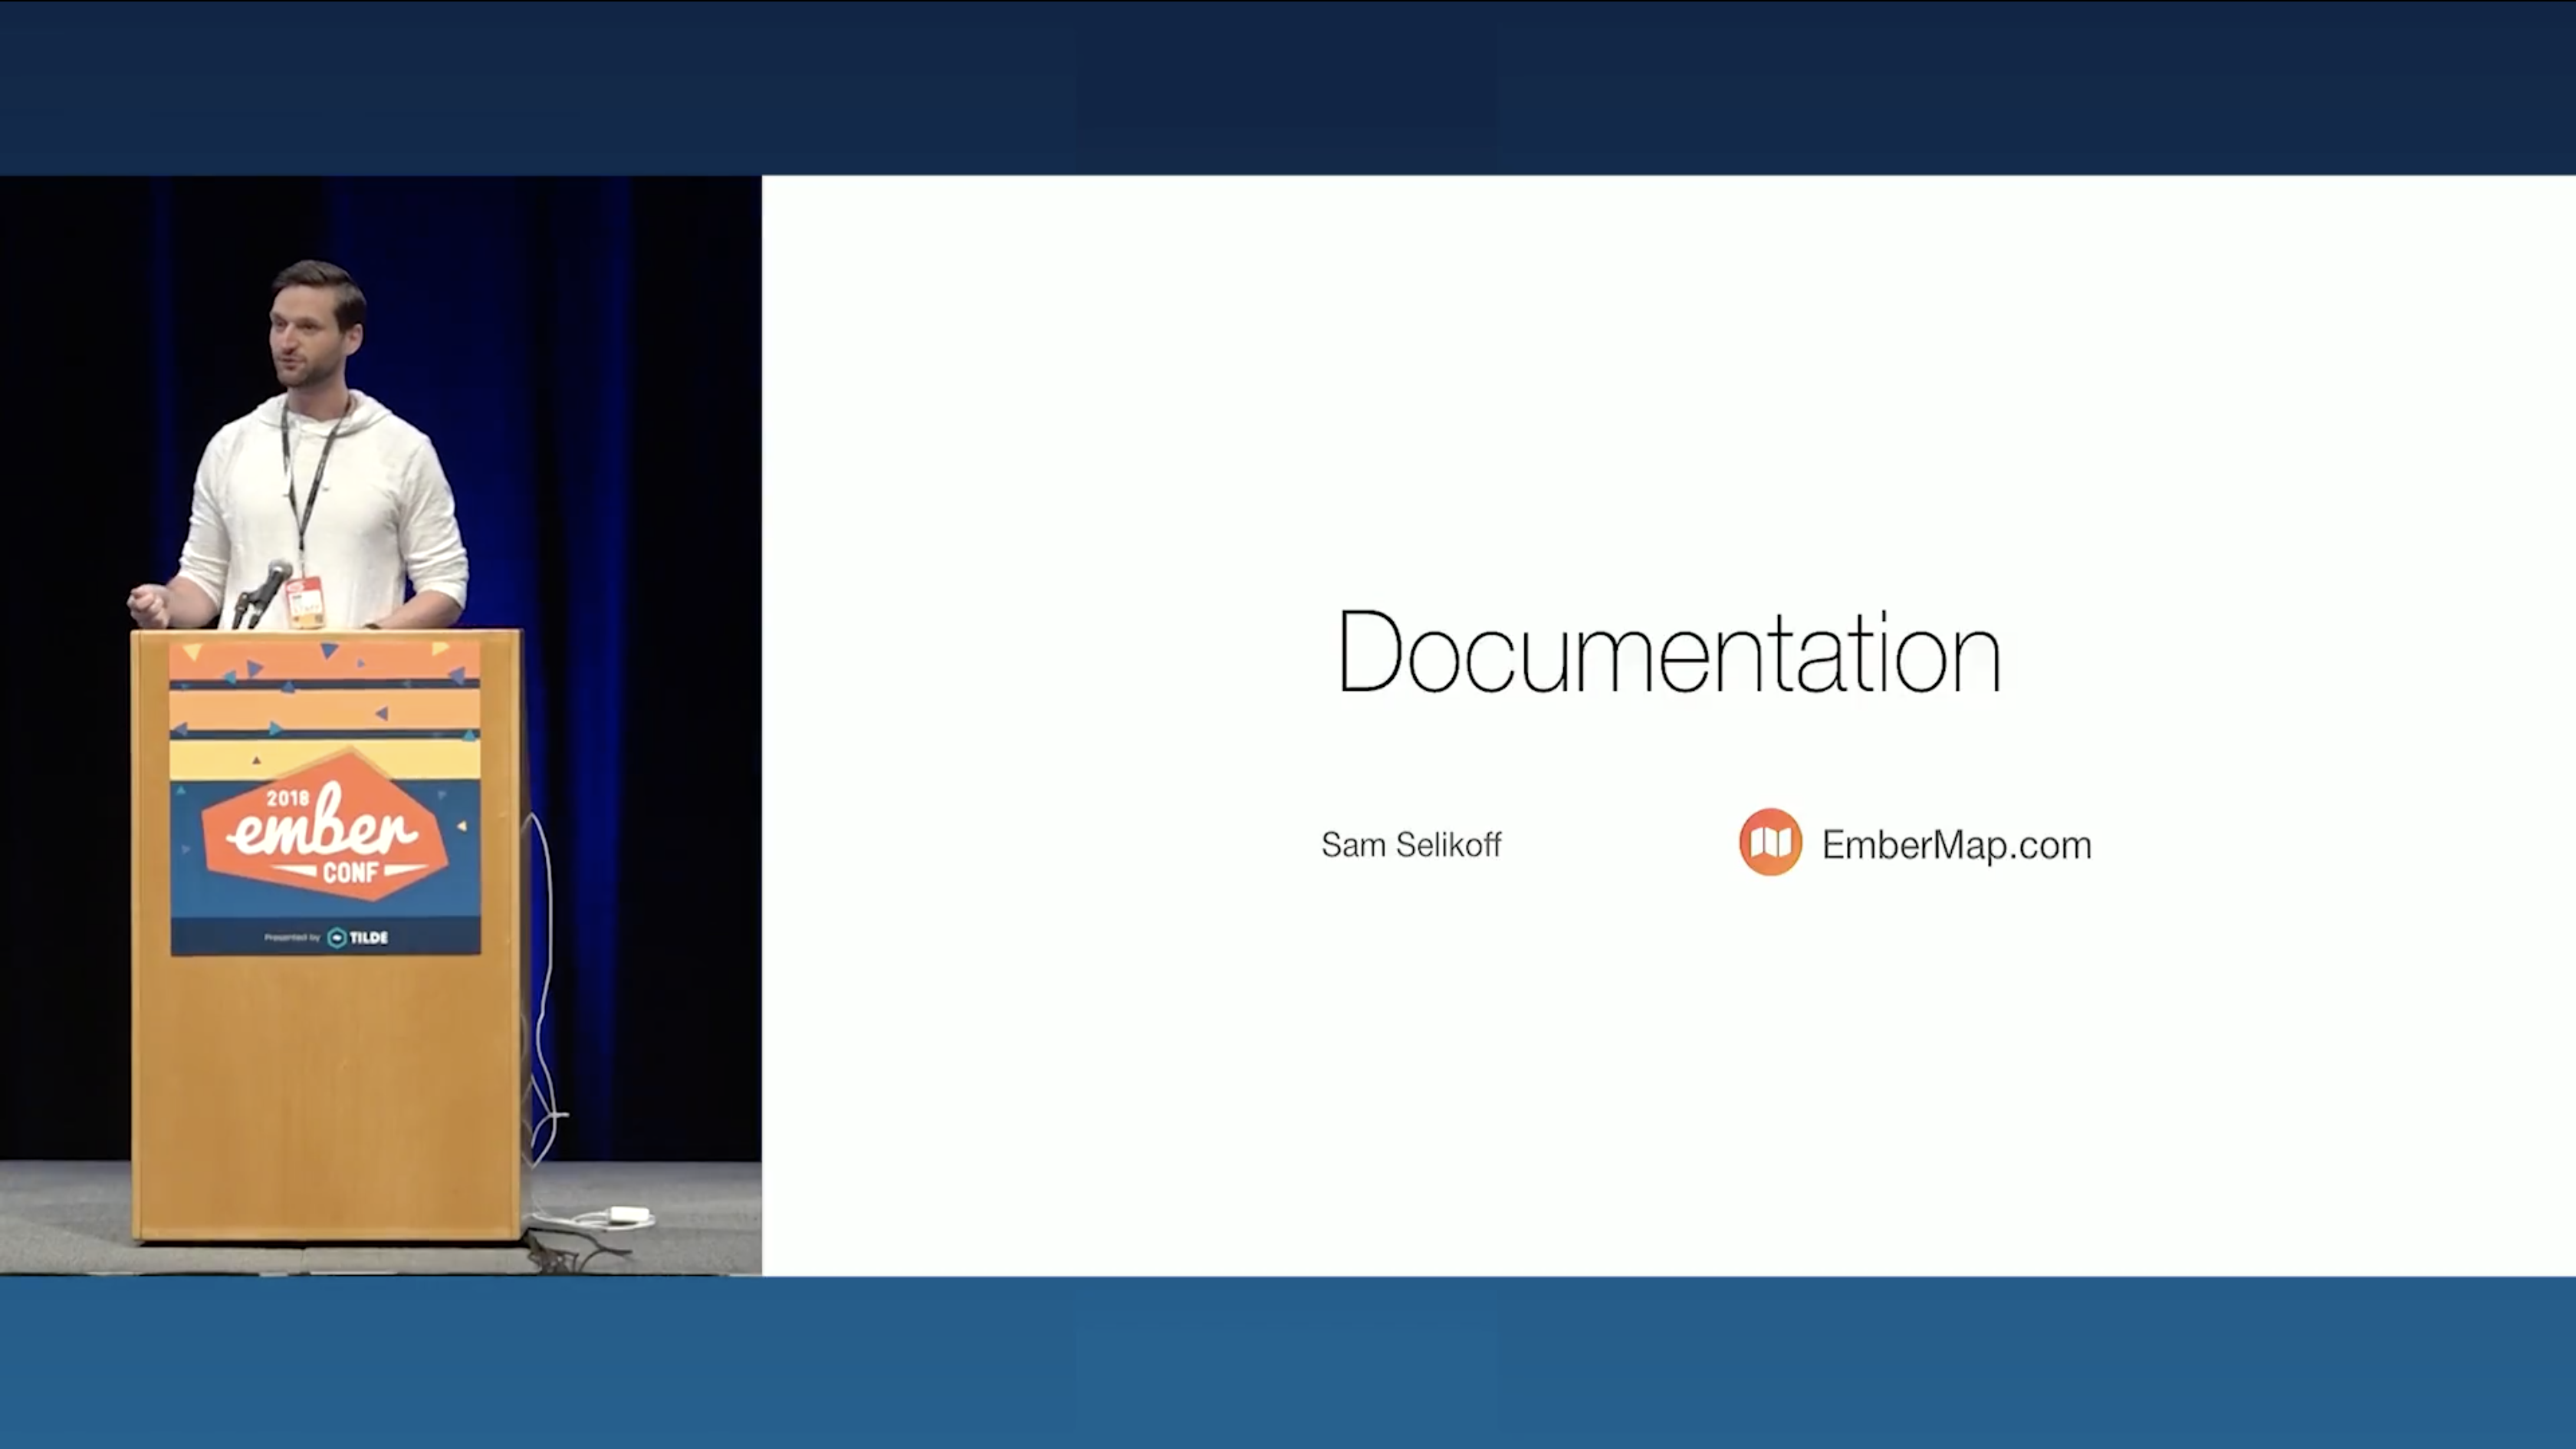The height and width of the screenshot is (1449, 2576).
Task: Click the CONF text on the podium sign
Action: (x=350, y=872)
